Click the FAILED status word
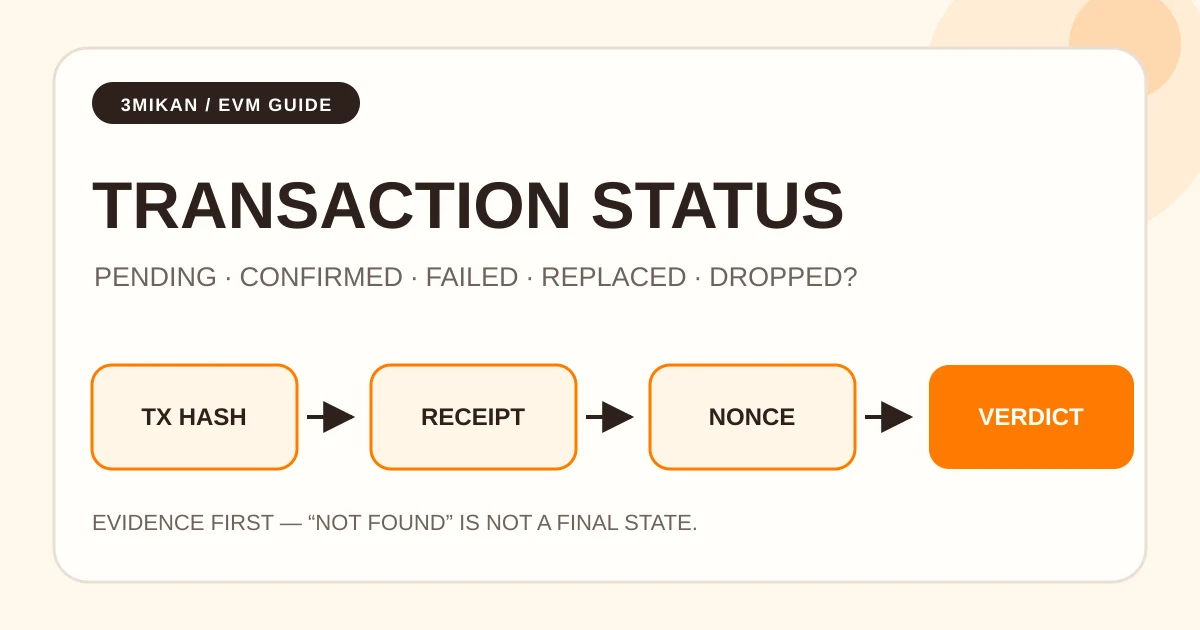The image size is (1200, 630). (472, 278)
